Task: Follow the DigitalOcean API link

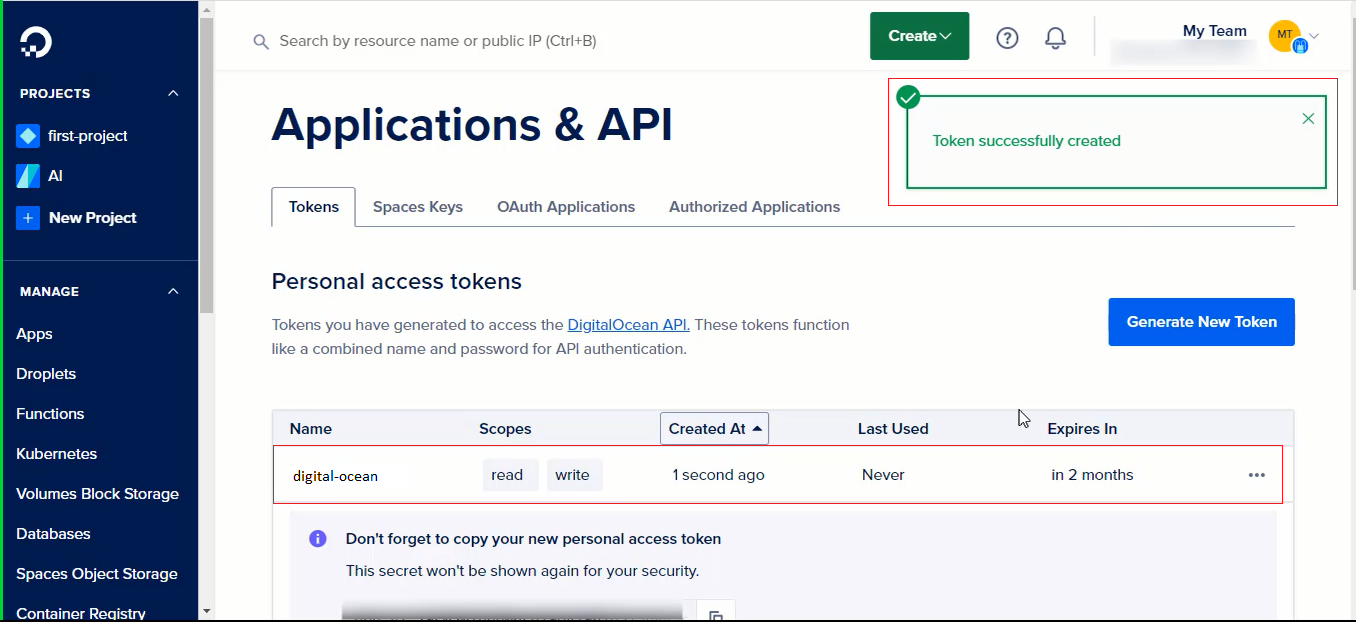Action: 628,325
